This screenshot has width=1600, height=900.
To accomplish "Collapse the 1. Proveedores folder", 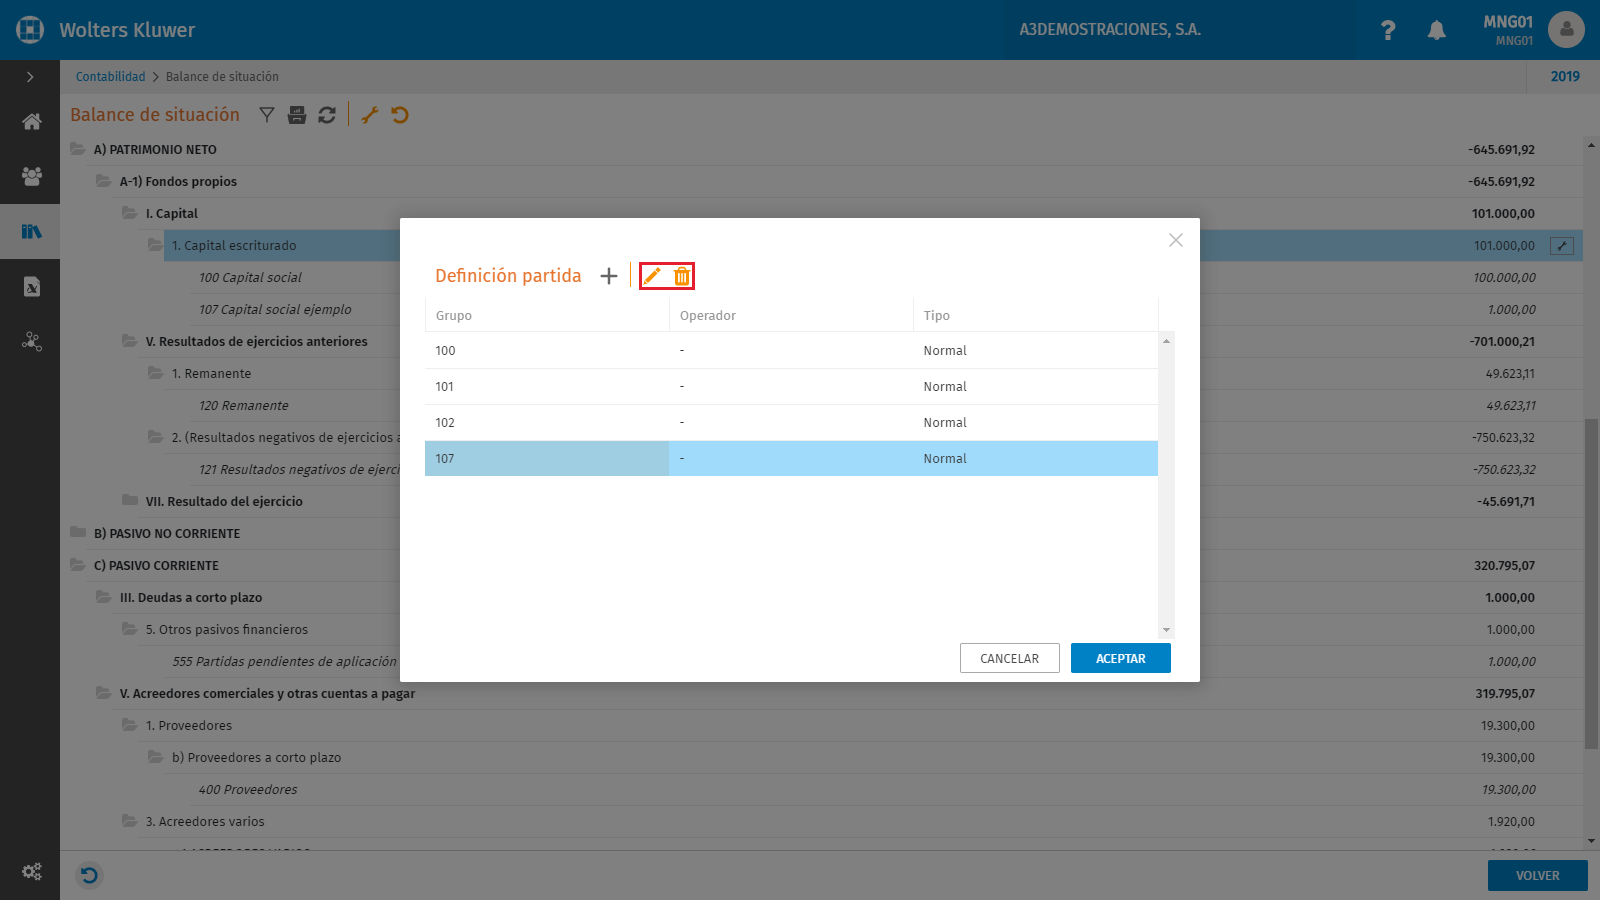I will click(x=130, y=725).
